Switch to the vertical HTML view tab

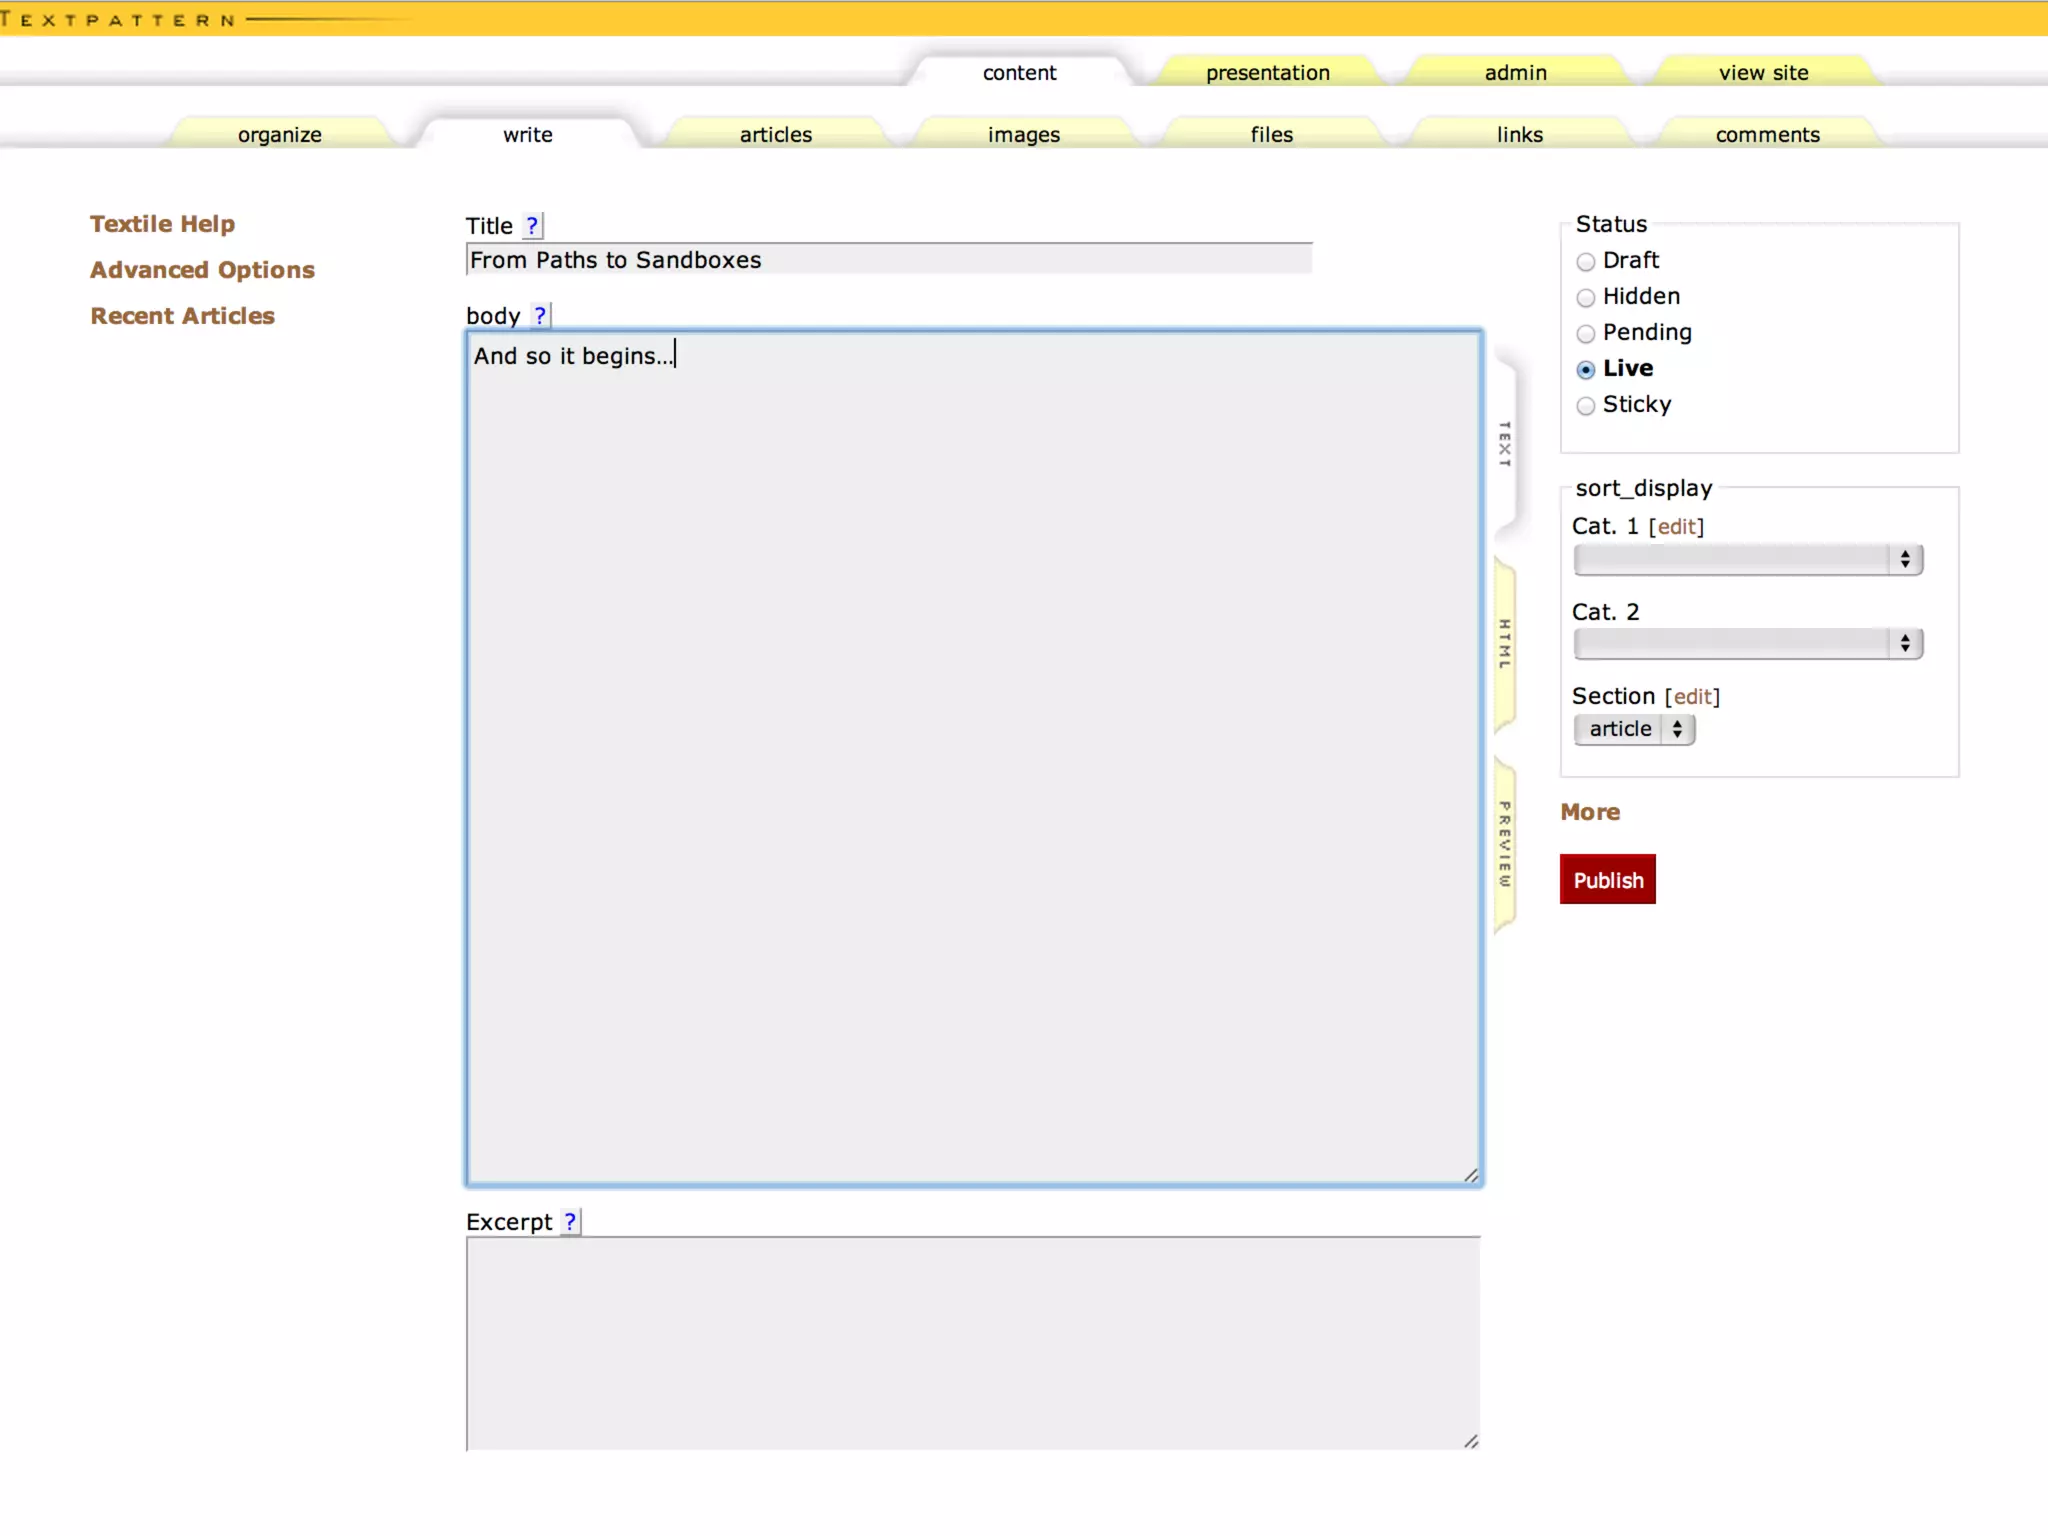1504,644
